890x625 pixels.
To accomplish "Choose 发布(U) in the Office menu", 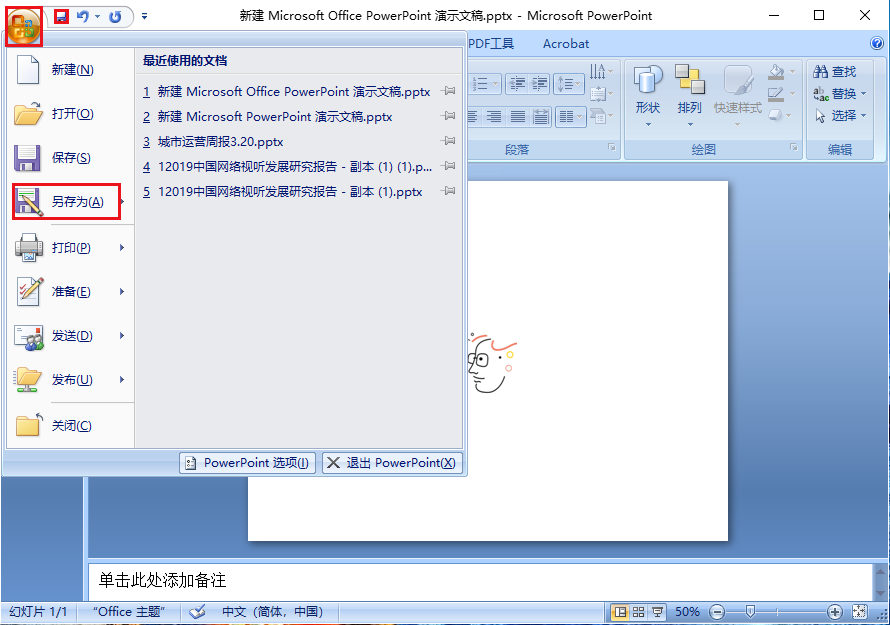I will point(70,380).
